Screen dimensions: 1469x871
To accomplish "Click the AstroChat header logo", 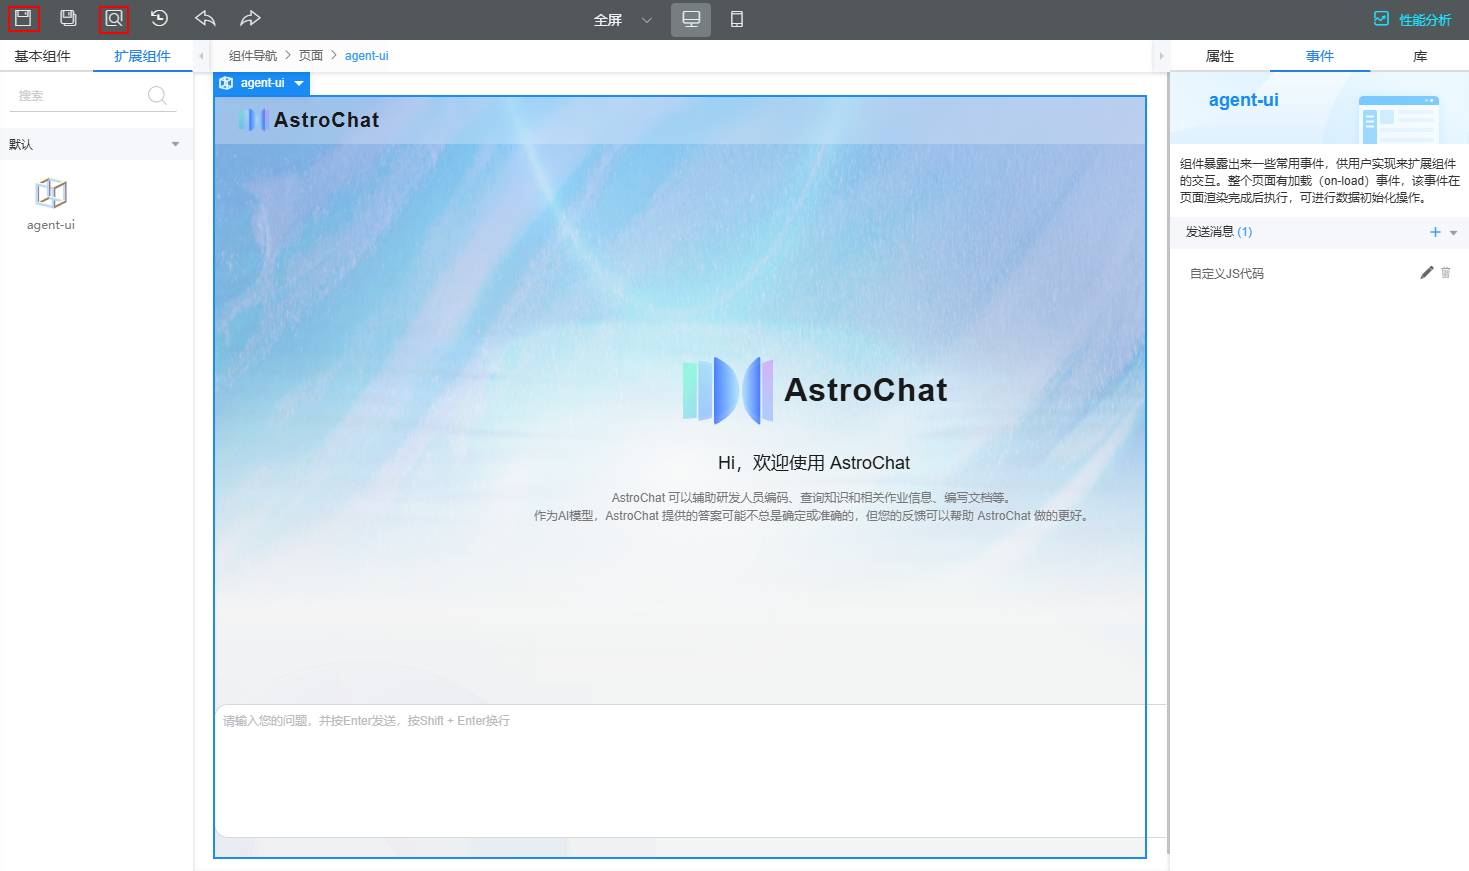I will click(309, 120).
